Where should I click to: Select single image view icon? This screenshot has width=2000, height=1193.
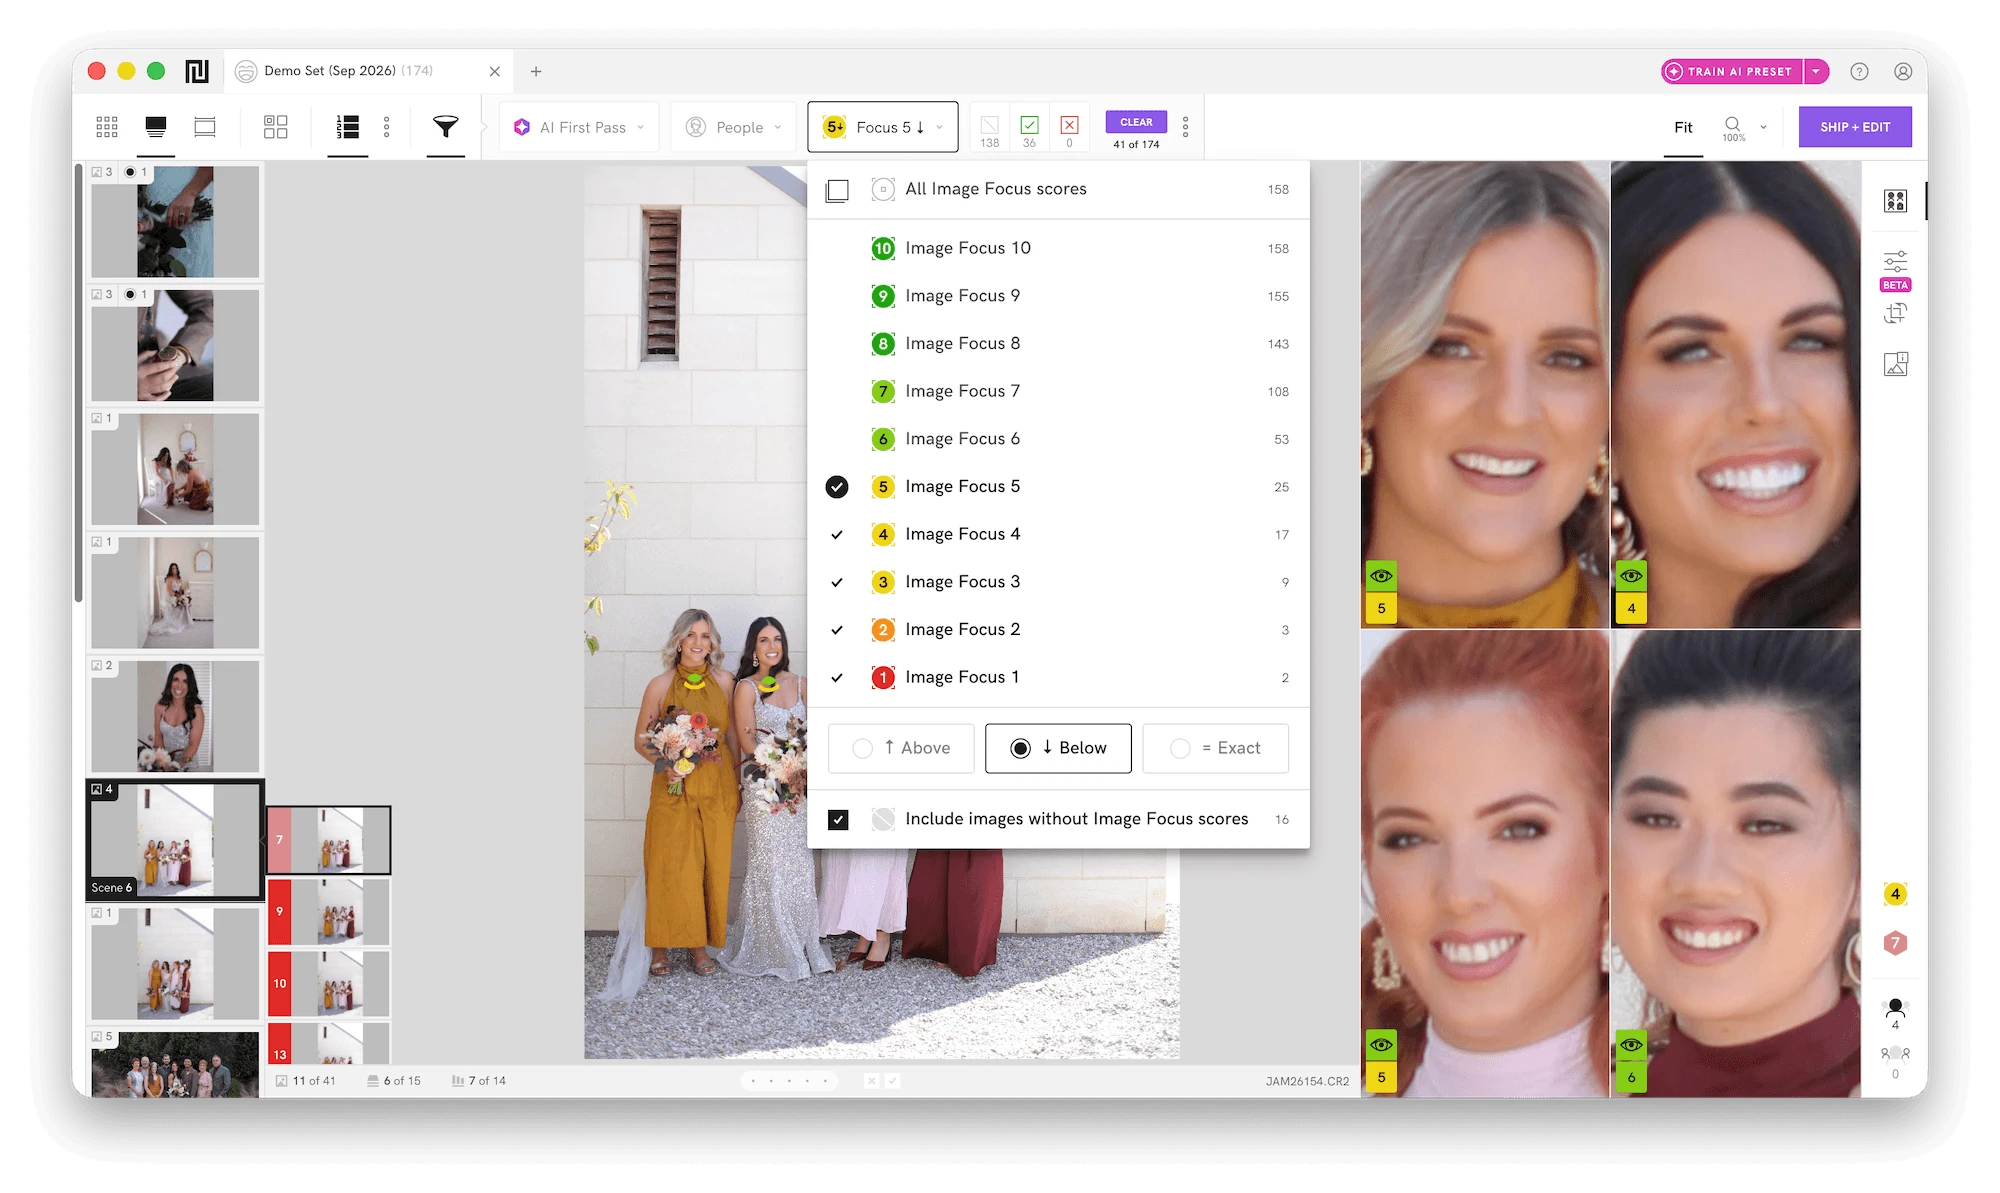[x=156, y=127]
